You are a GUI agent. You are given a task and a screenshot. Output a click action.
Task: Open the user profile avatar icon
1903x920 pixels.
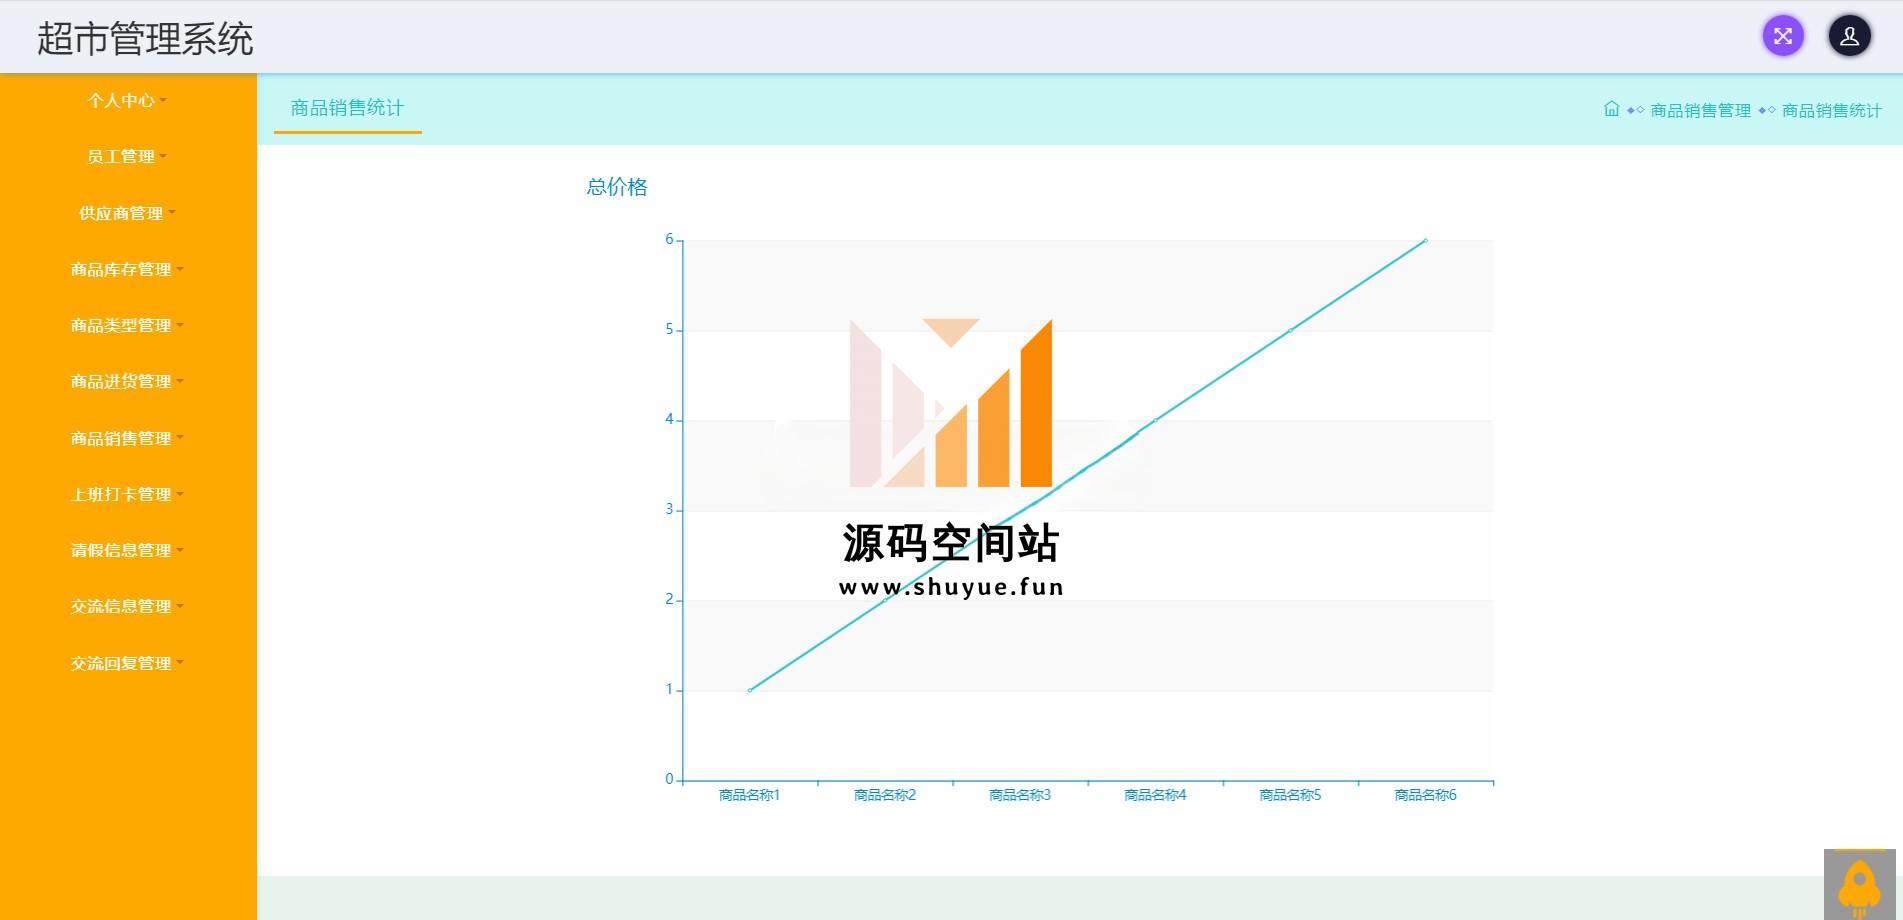1849,37
